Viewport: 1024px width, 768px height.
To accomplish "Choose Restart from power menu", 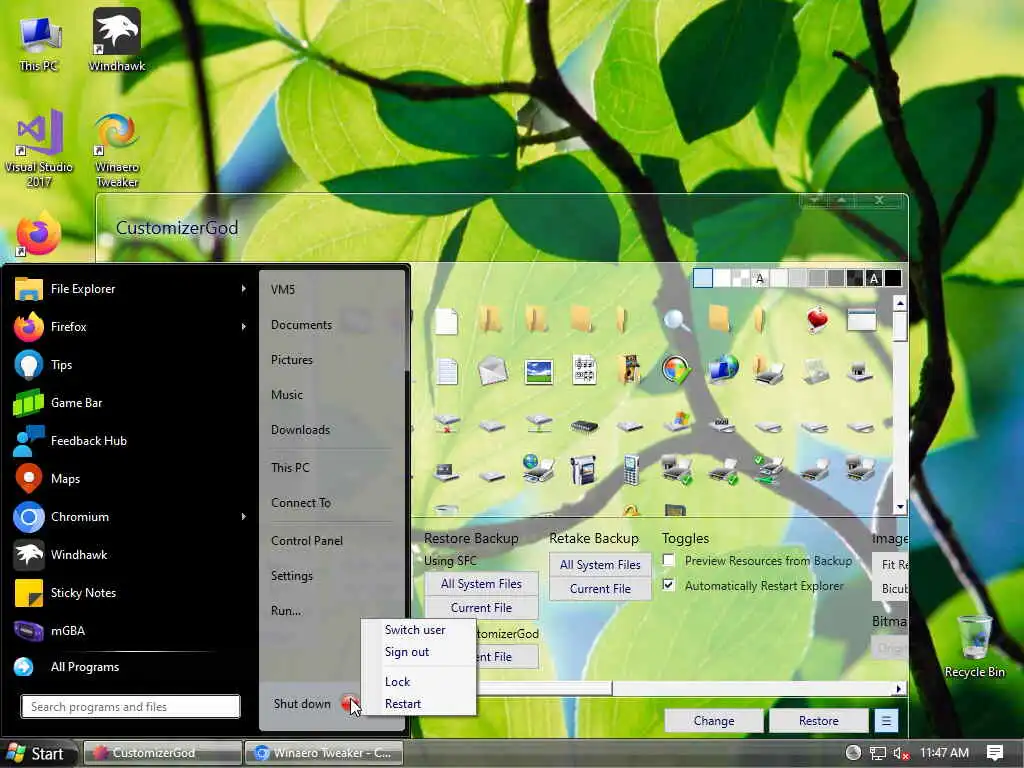I will (x=402, y=703).
